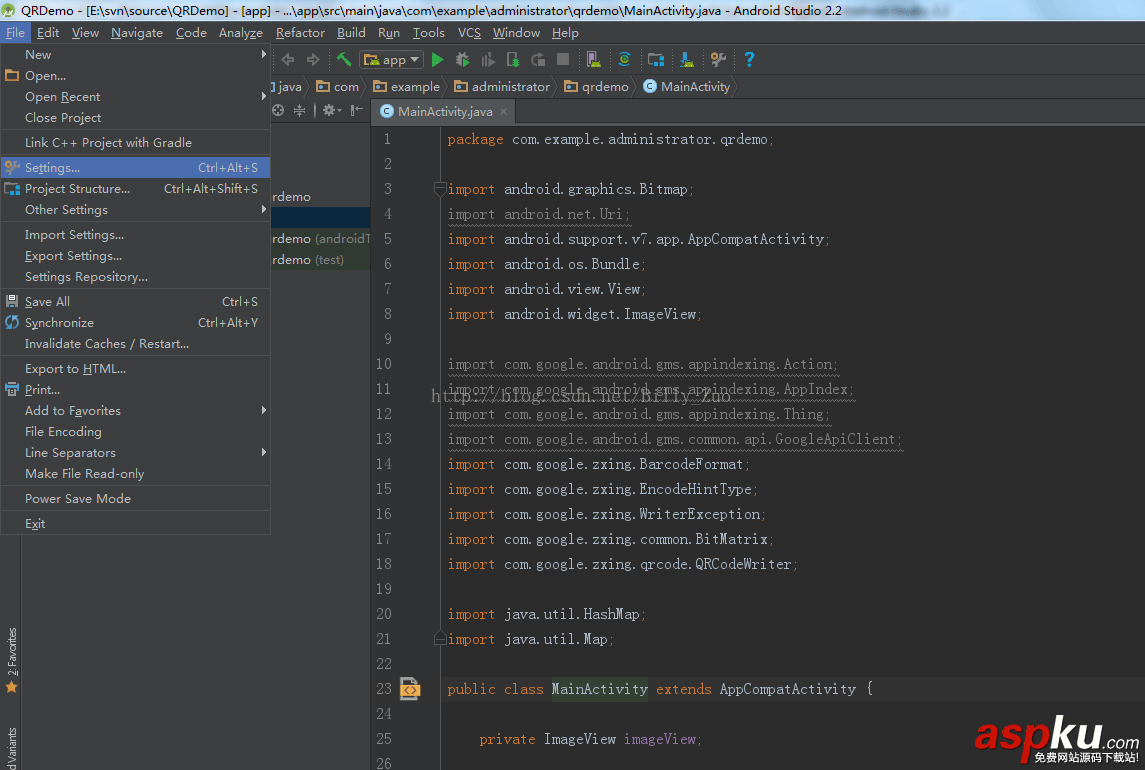Open the Refactor menu
The height and width of the screenshot is (770, 1145).
point(300,33)
